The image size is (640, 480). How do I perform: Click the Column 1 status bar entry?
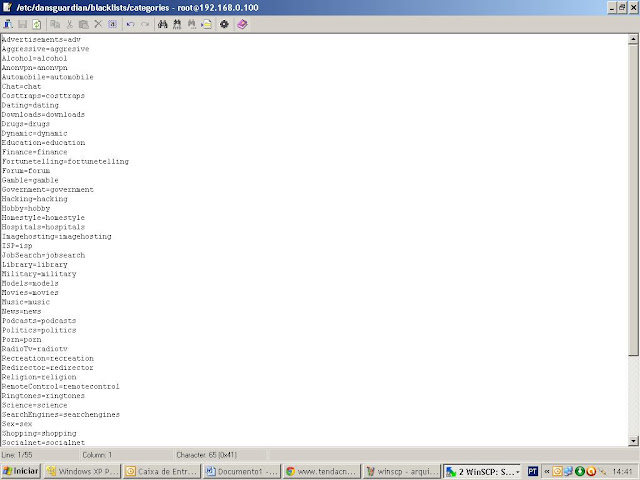click(x=97, y=455)
